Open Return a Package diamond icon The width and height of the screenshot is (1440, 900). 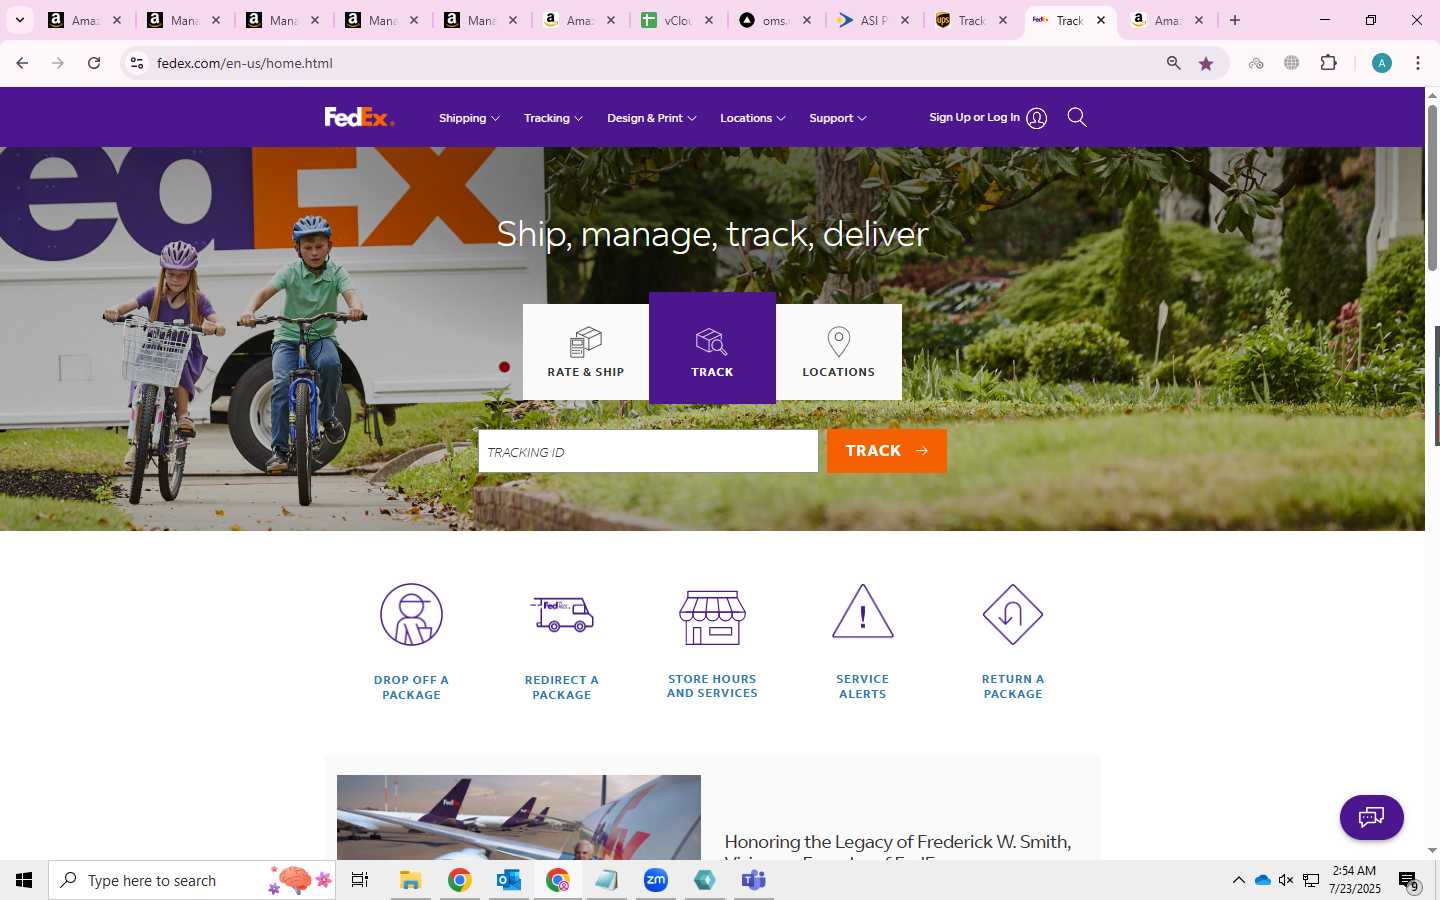tap(1013, 614)
